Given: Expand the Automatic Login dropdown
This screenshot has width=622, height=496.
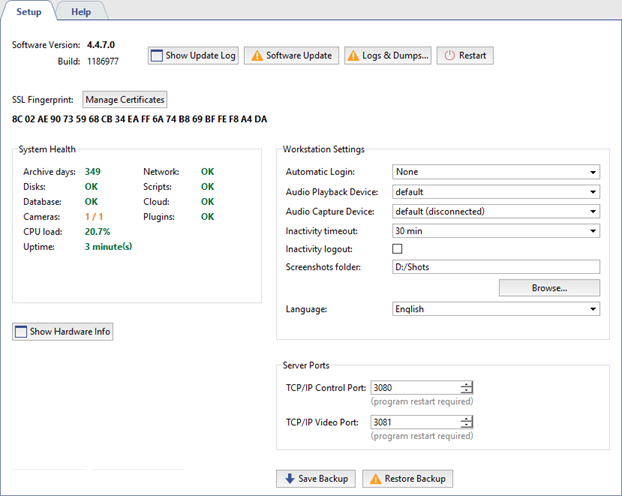Looking at the screenshot, I should tap(495, 173).
